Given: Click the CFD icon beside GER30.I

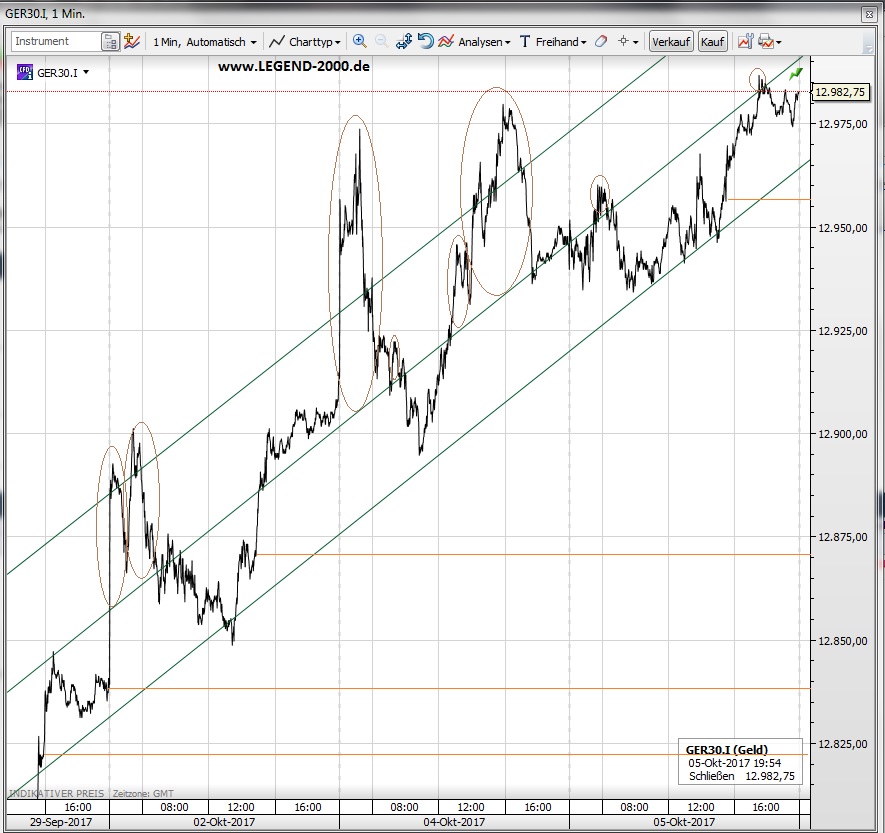Looking at the screenshot, I should [x=25, y=72].
